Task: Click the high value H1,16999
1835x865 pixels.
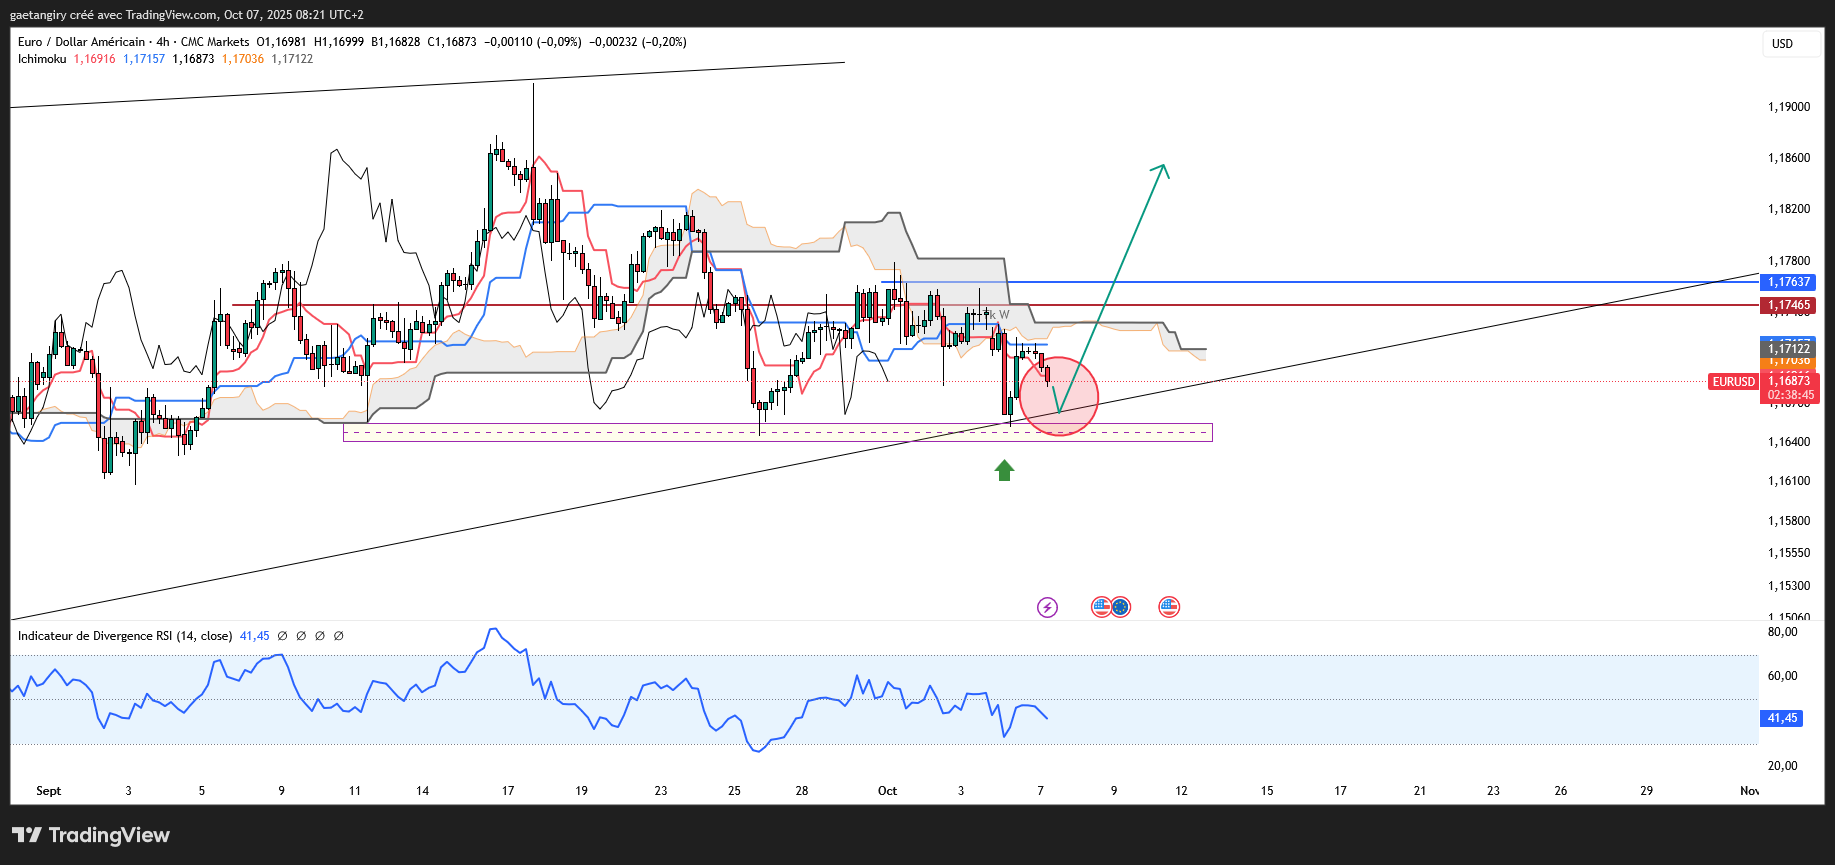Action: tap(339, 42)
